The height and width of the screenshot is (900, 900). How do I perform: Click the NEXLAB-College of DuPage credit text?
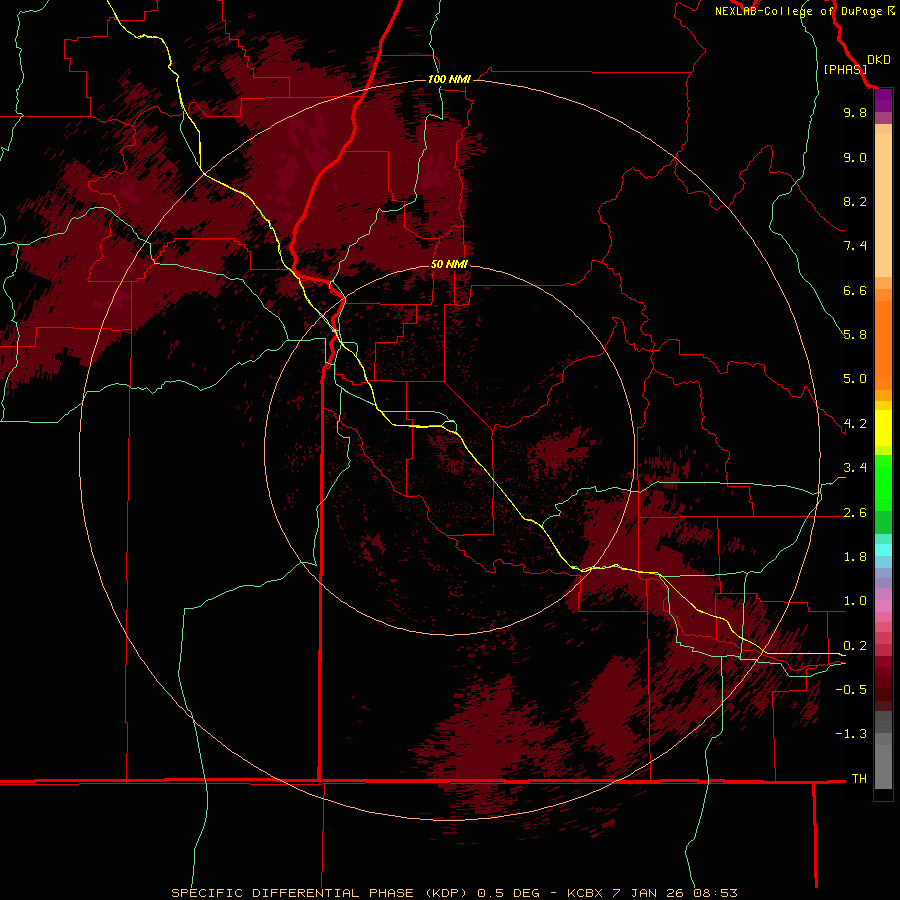pos(798,11)
